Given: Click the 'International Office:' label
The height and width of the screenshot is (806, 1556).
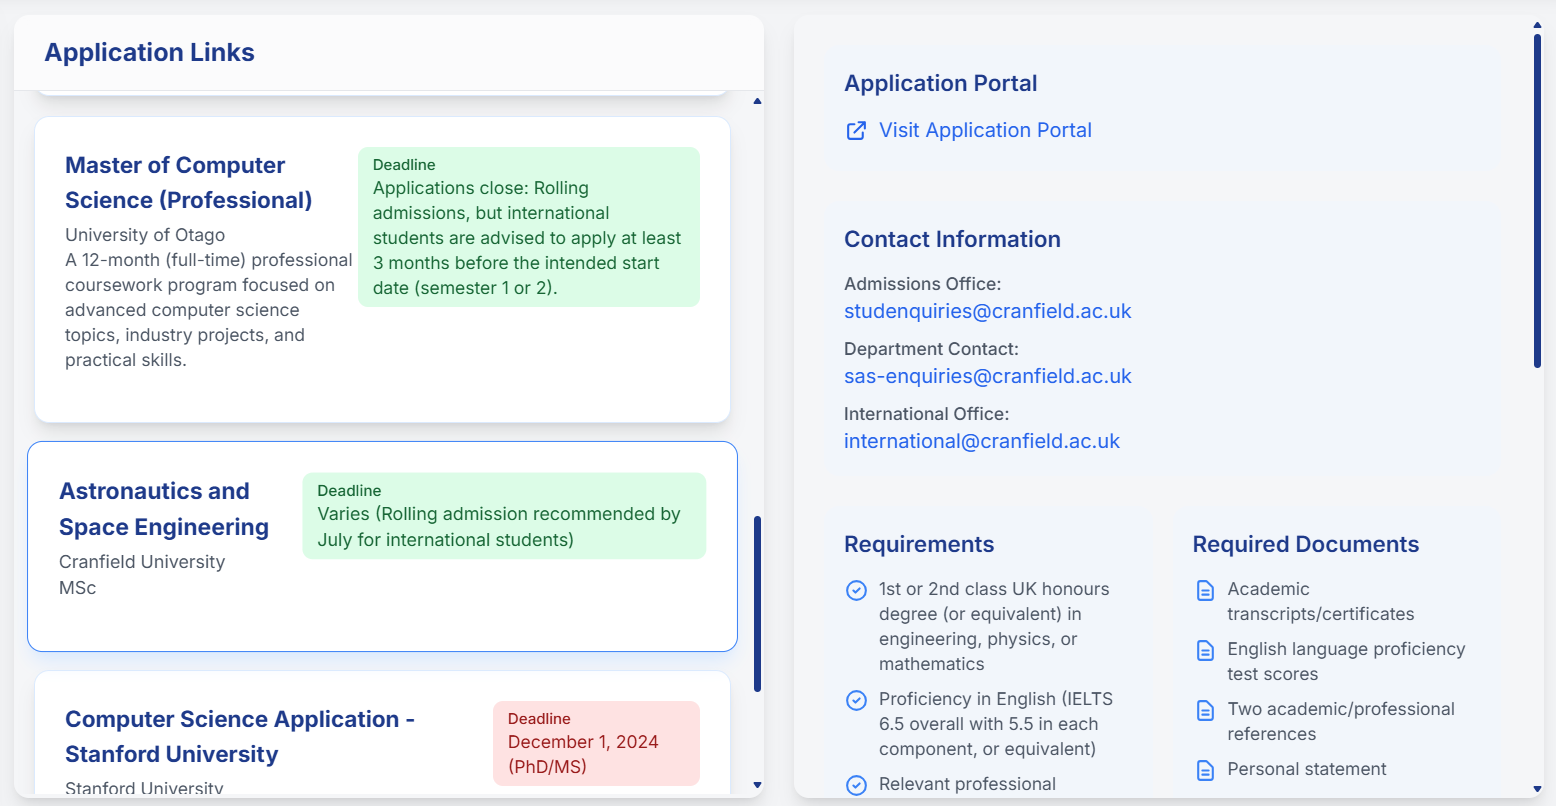Looking at the screenshot, I should pyautogui.click(x=927, y=414).
